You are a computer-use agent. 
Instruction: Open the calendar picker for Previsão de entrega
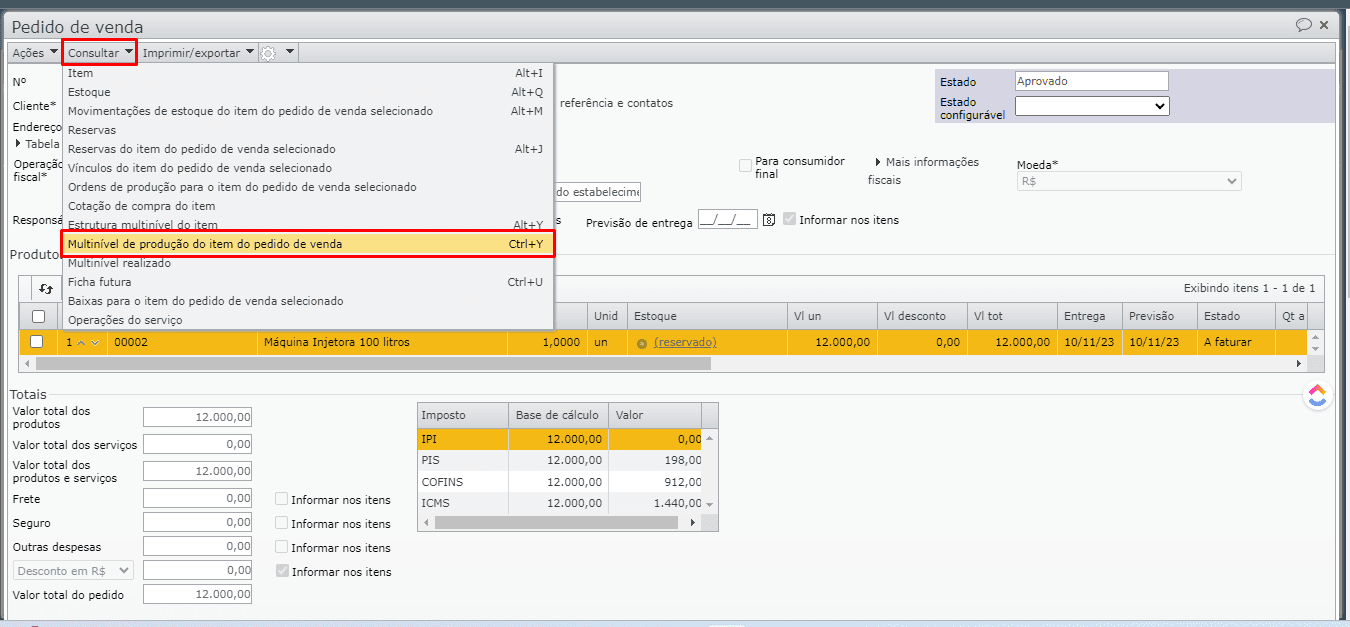[769, 220]
